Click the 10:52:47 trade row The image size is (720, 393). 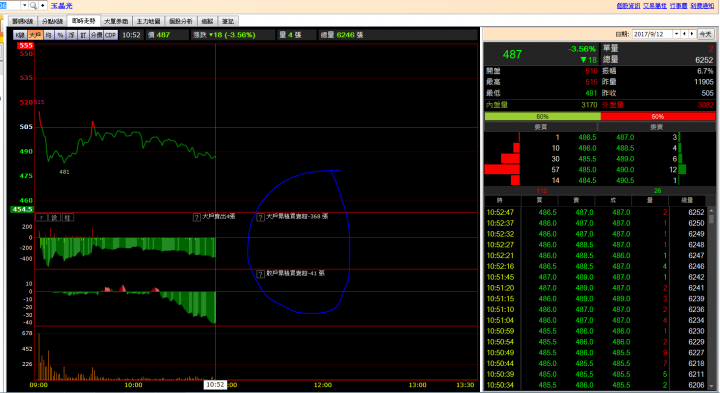click(x=596, y=213)
